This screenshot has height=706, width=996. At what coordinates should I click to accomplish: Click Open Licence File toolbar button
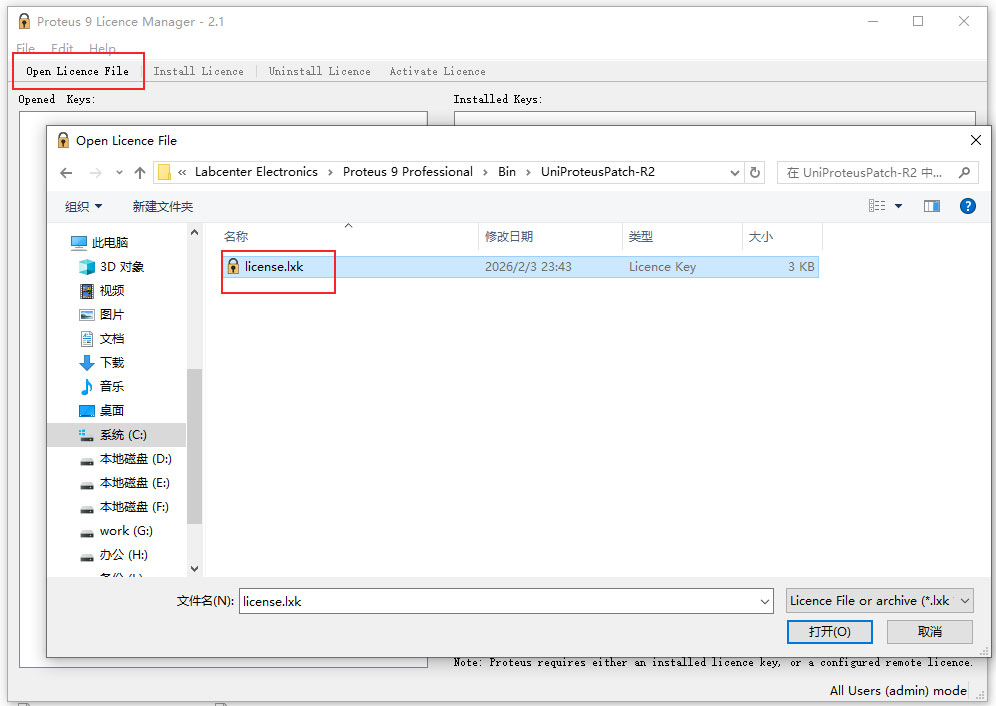(77, 71)
